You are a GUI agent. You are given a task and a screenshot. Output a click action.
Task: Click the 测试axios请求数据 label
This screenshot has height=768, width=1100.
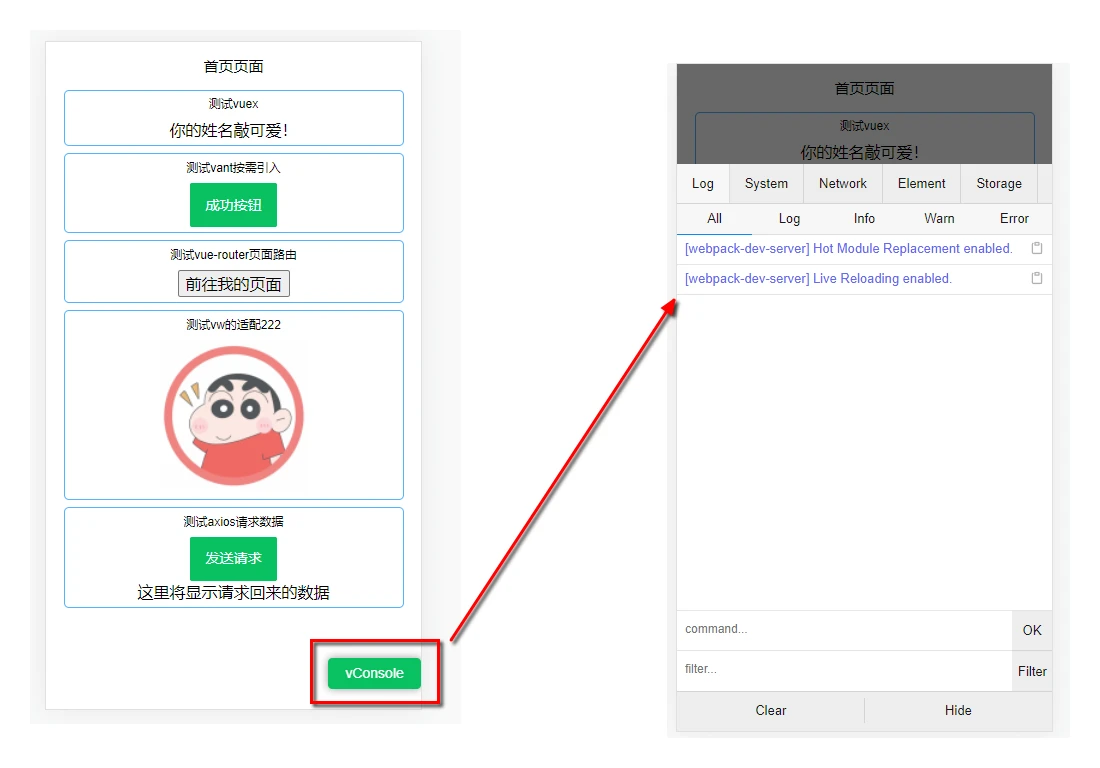point(234,522)
